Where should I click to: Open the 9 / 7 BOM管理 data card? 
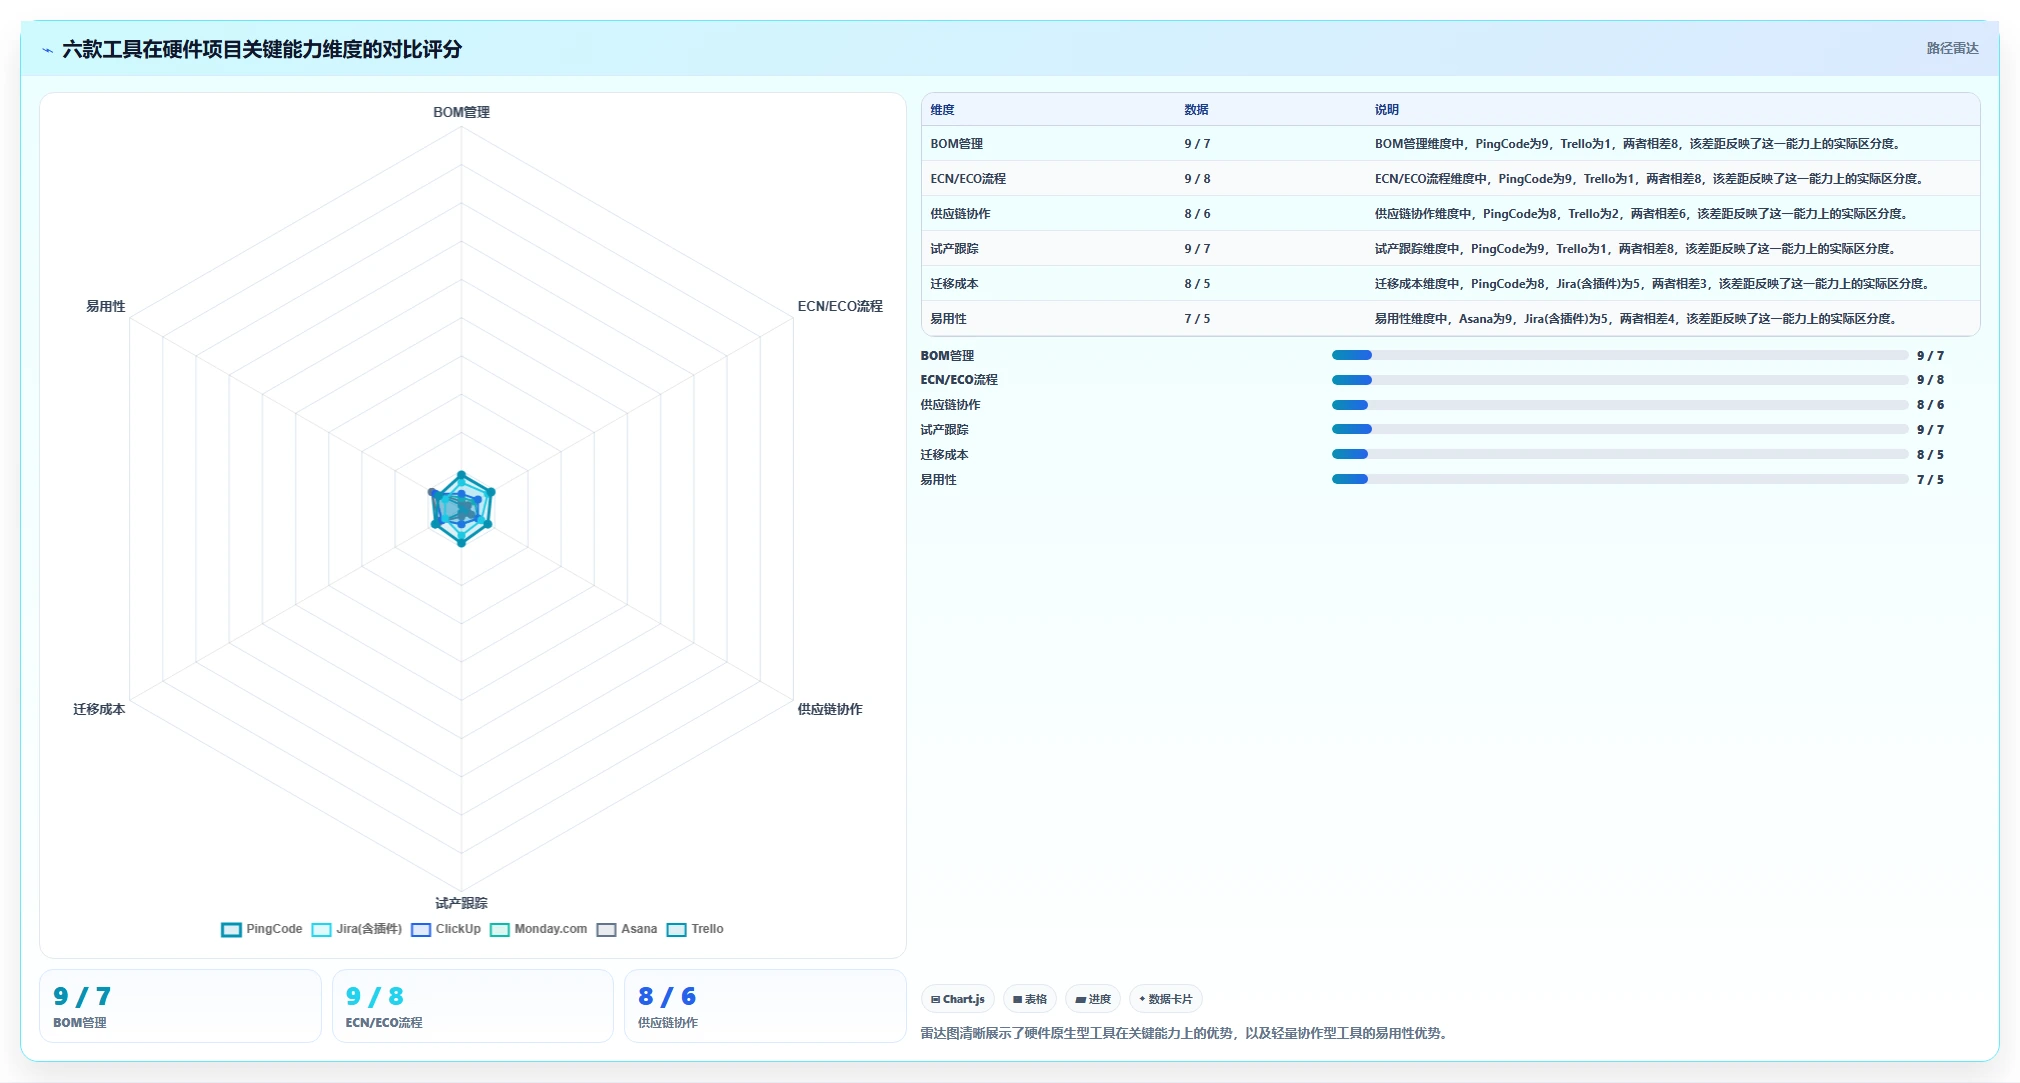[180, 1006]
